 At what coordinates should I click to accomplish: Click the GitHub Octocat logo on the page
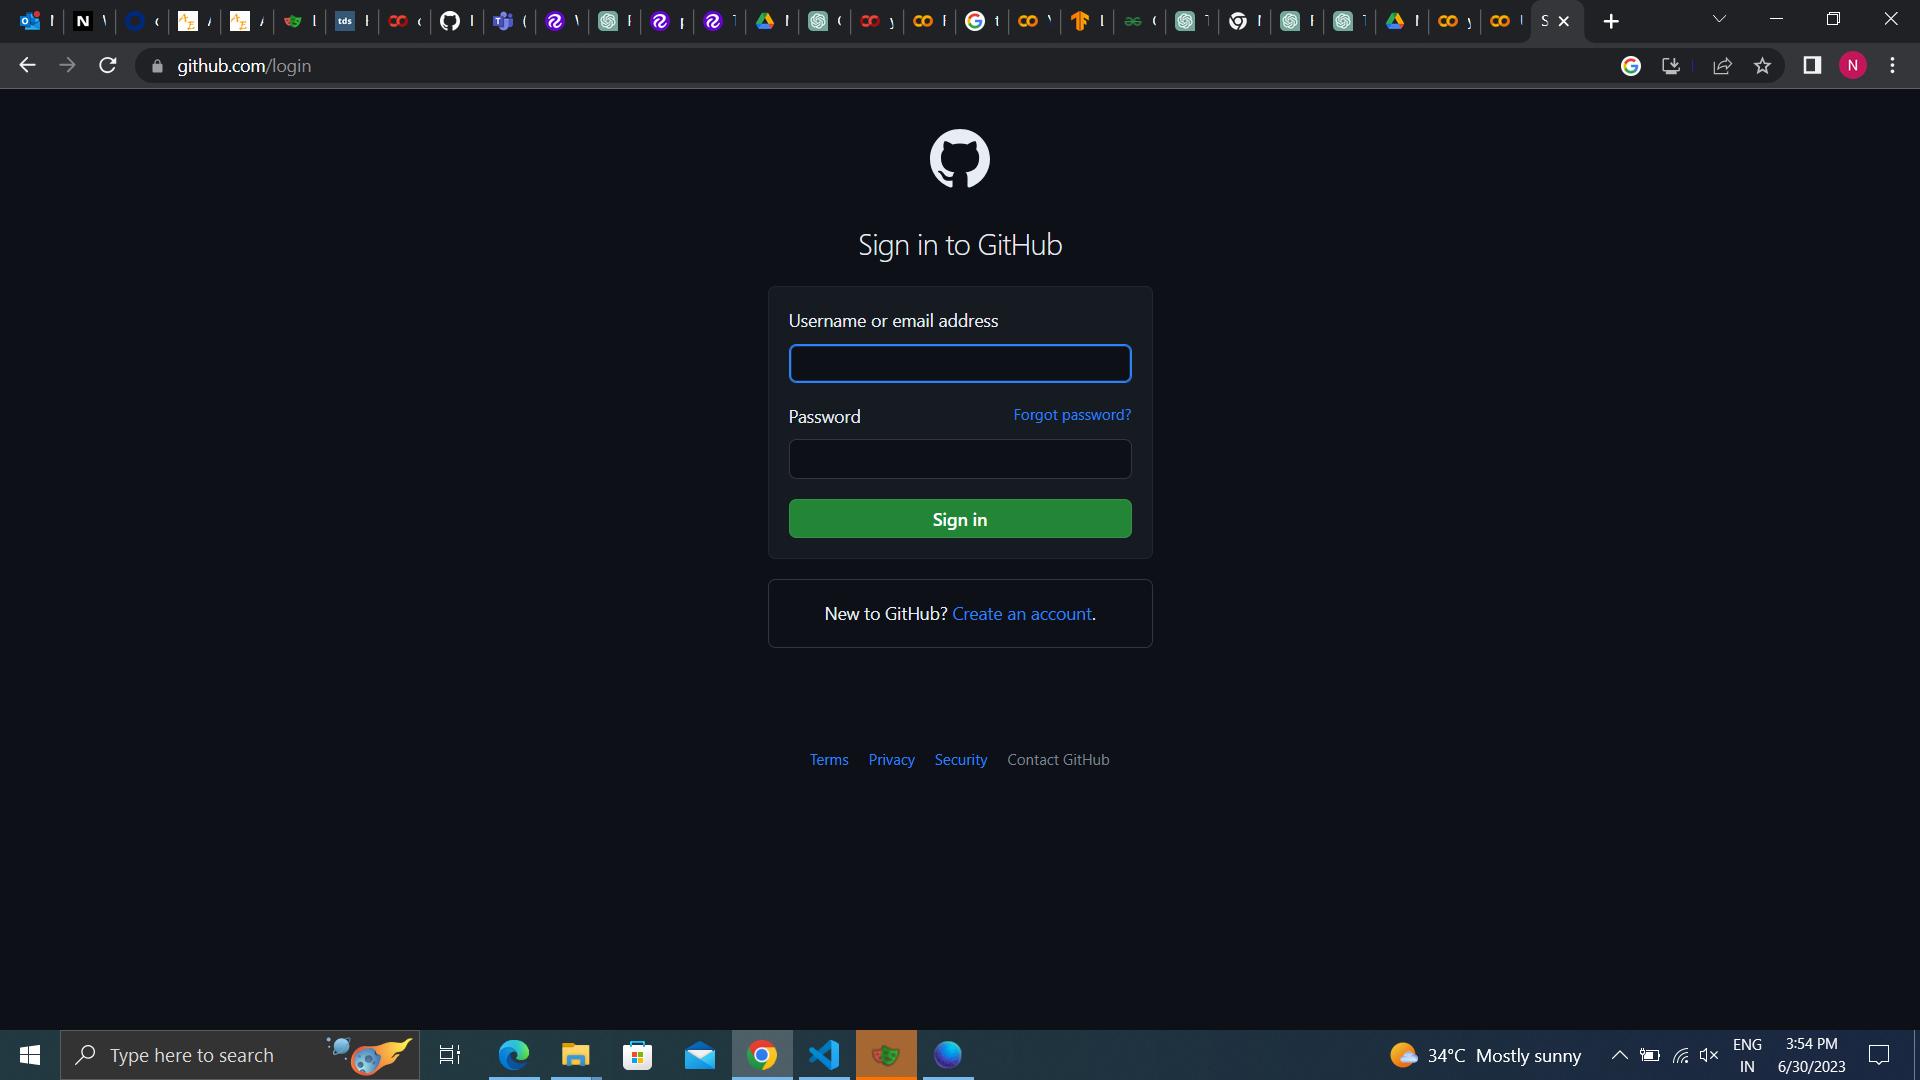[960, 158]
